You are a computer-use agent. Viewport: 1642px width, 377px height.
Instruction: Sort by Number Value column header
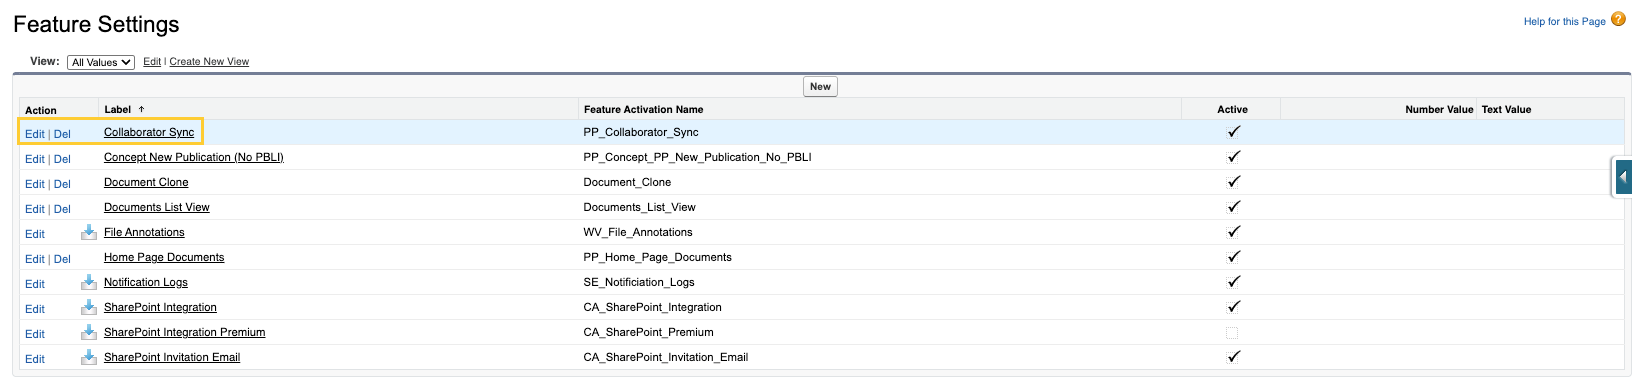pos(1439,109)
